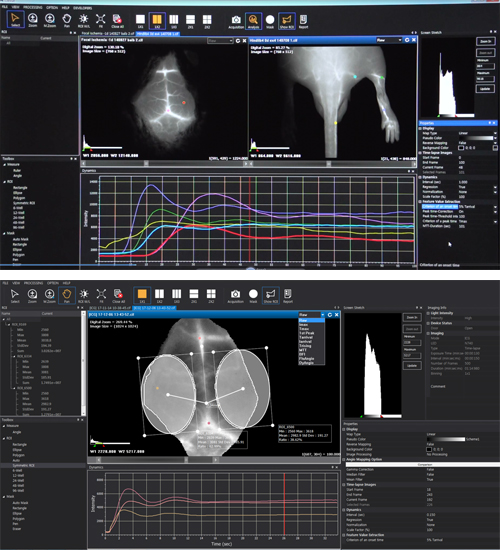Select the ROI W/L tool in upper window
The image size is (500, 550).
(x=84, y=20)
